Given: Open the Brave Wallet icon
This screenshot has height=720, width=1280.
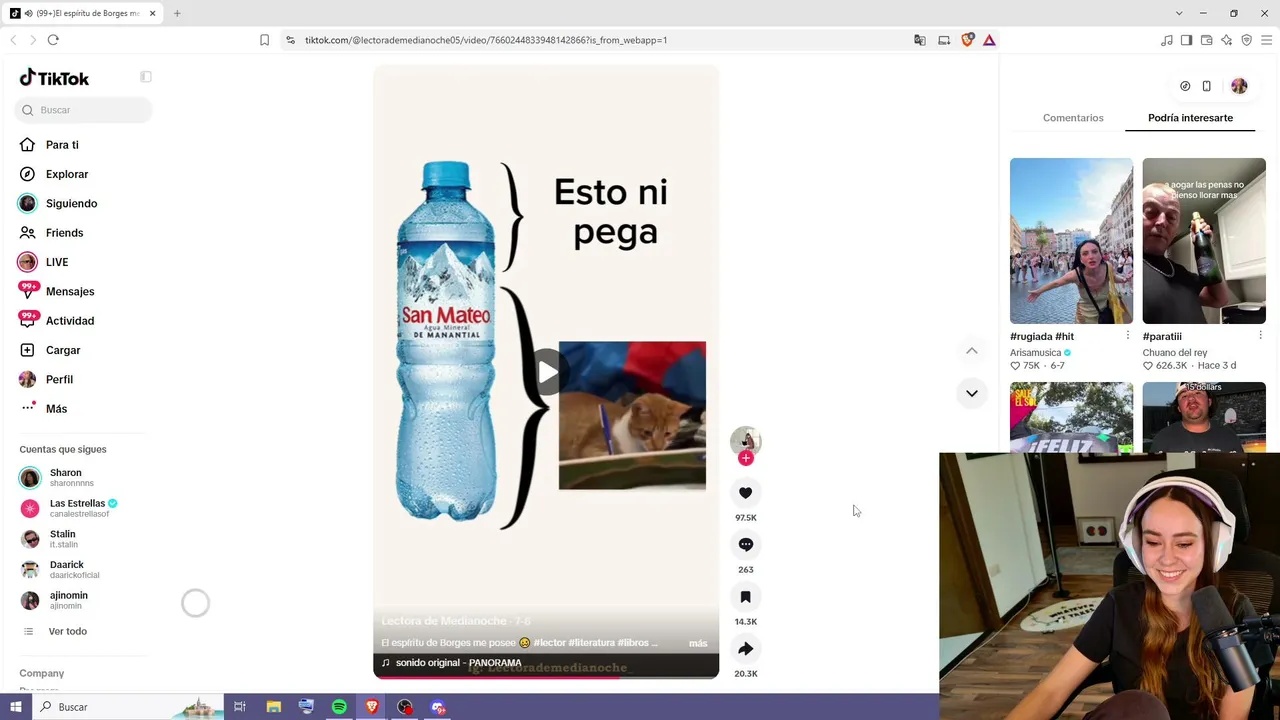Looking at the screenshot, I should 1207,40.
